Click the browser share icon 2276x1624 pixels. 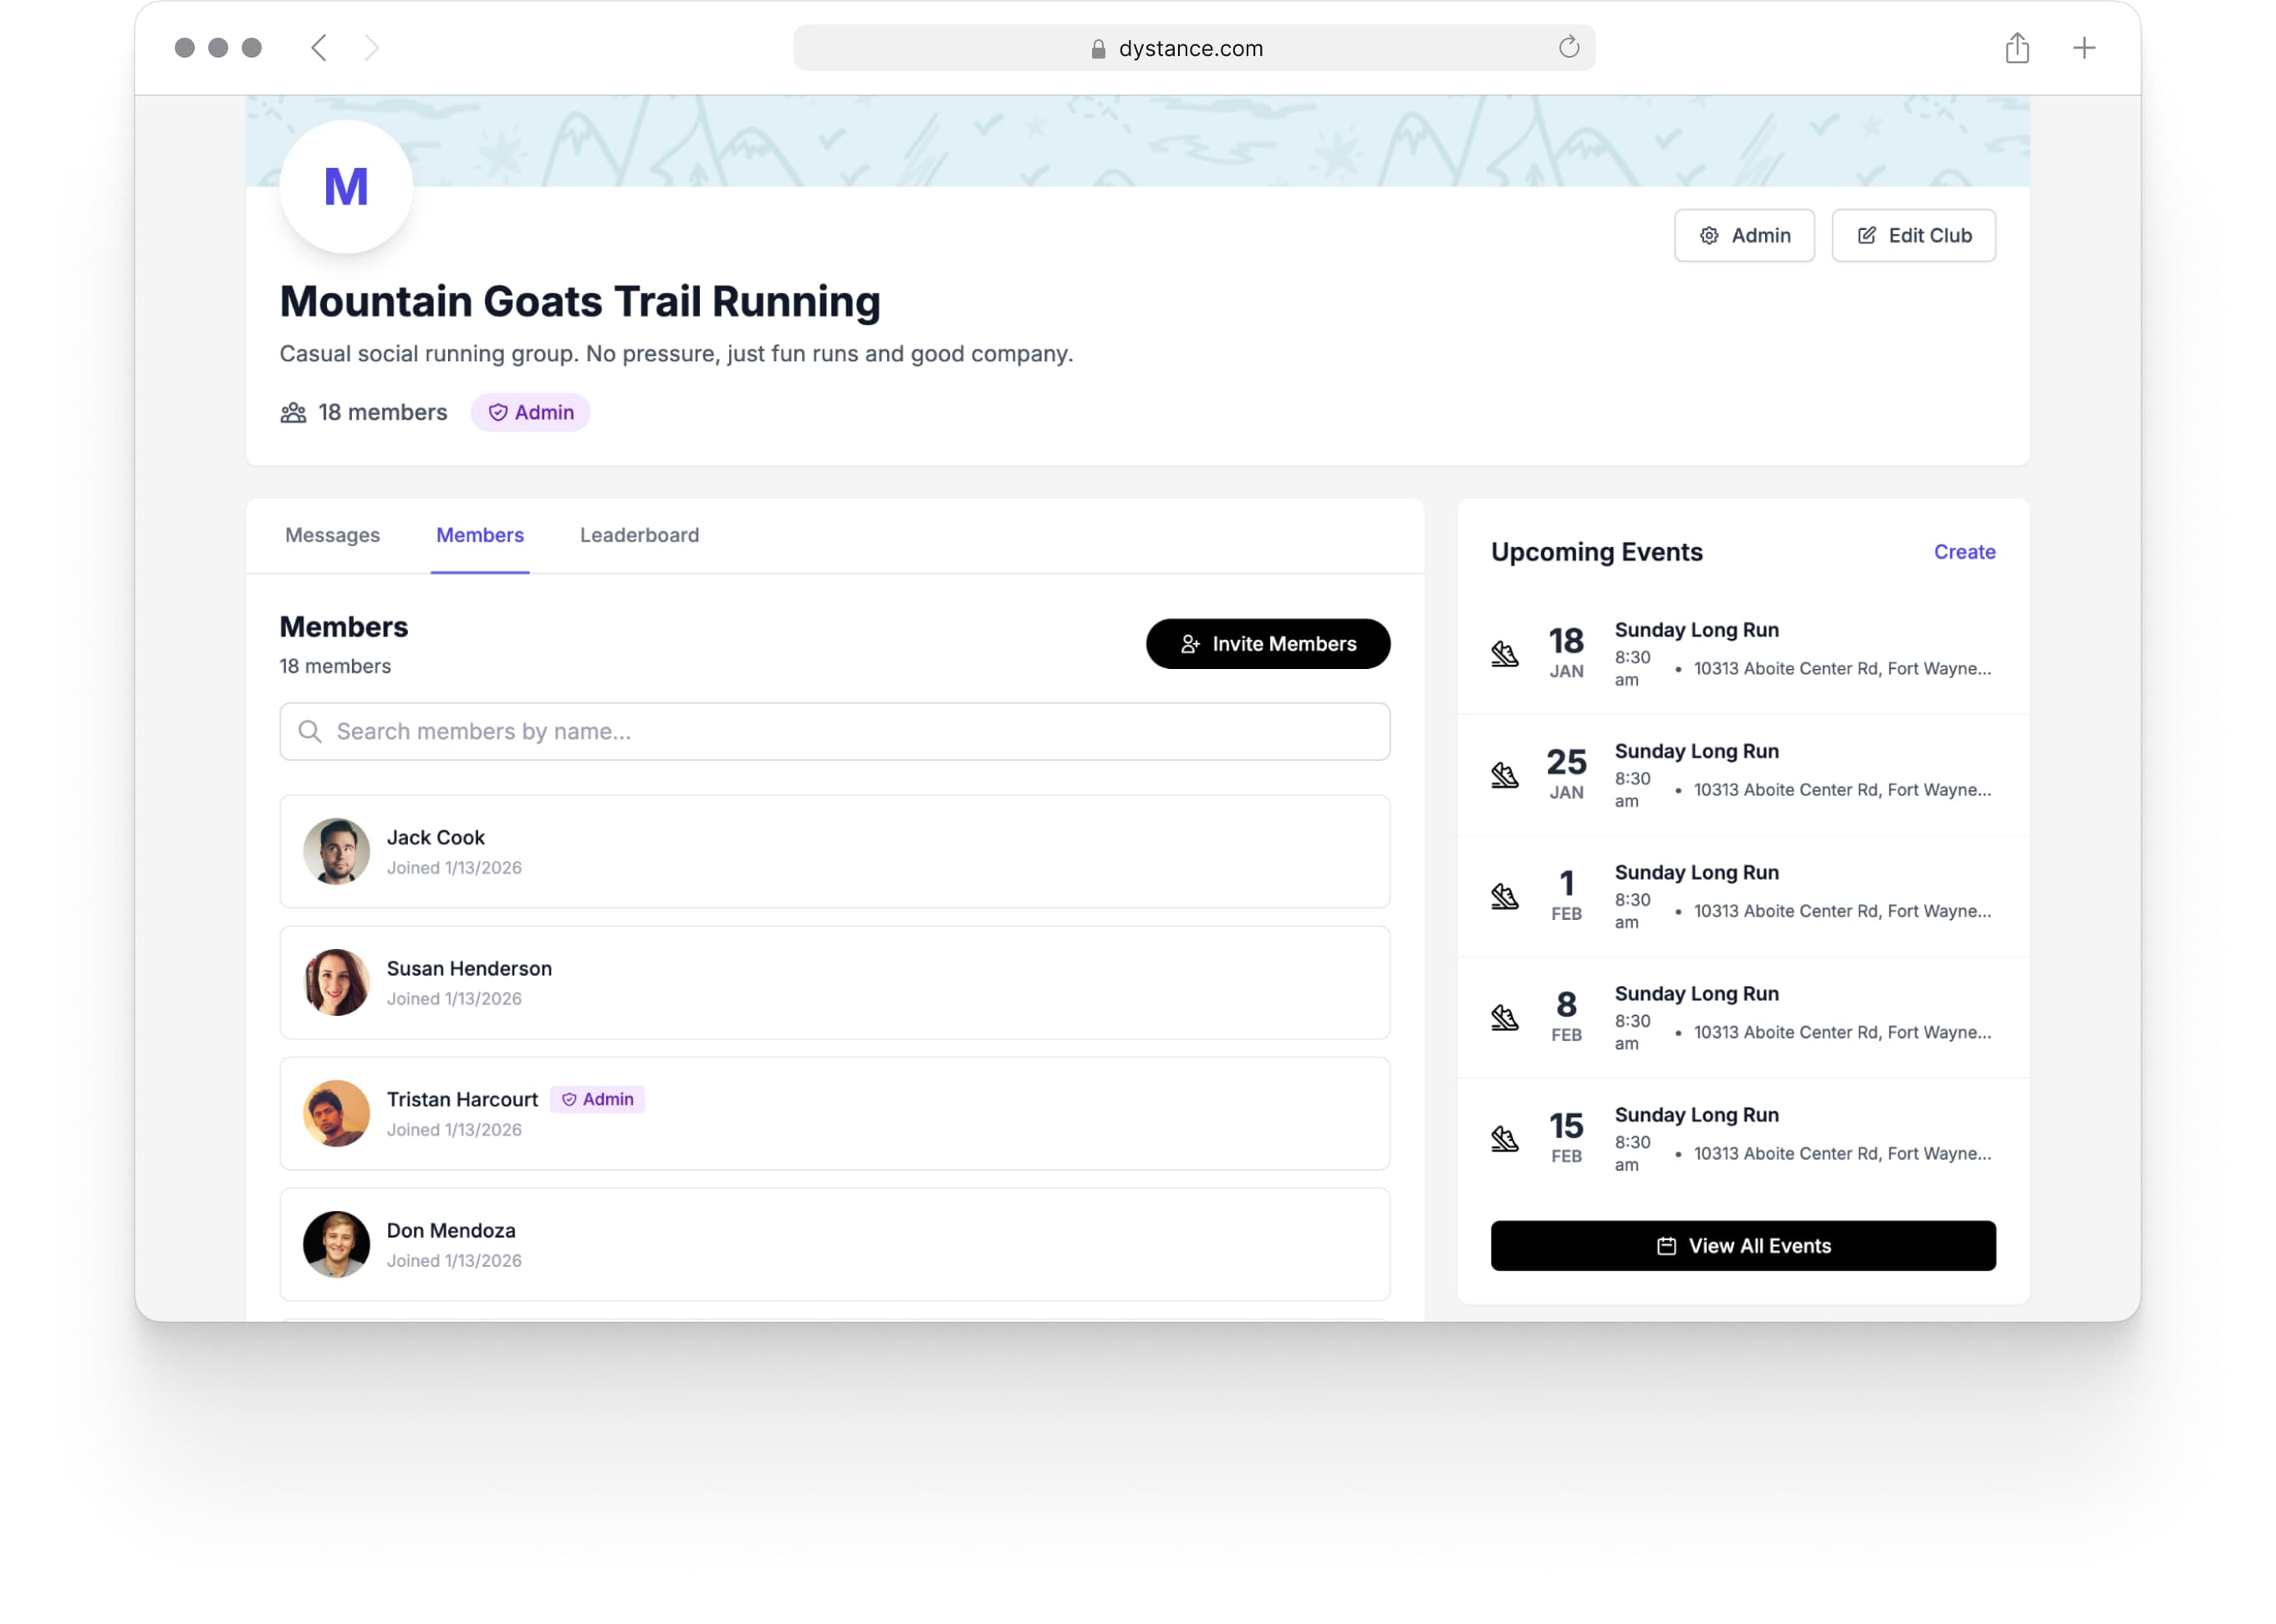(x=2016, y=47)
